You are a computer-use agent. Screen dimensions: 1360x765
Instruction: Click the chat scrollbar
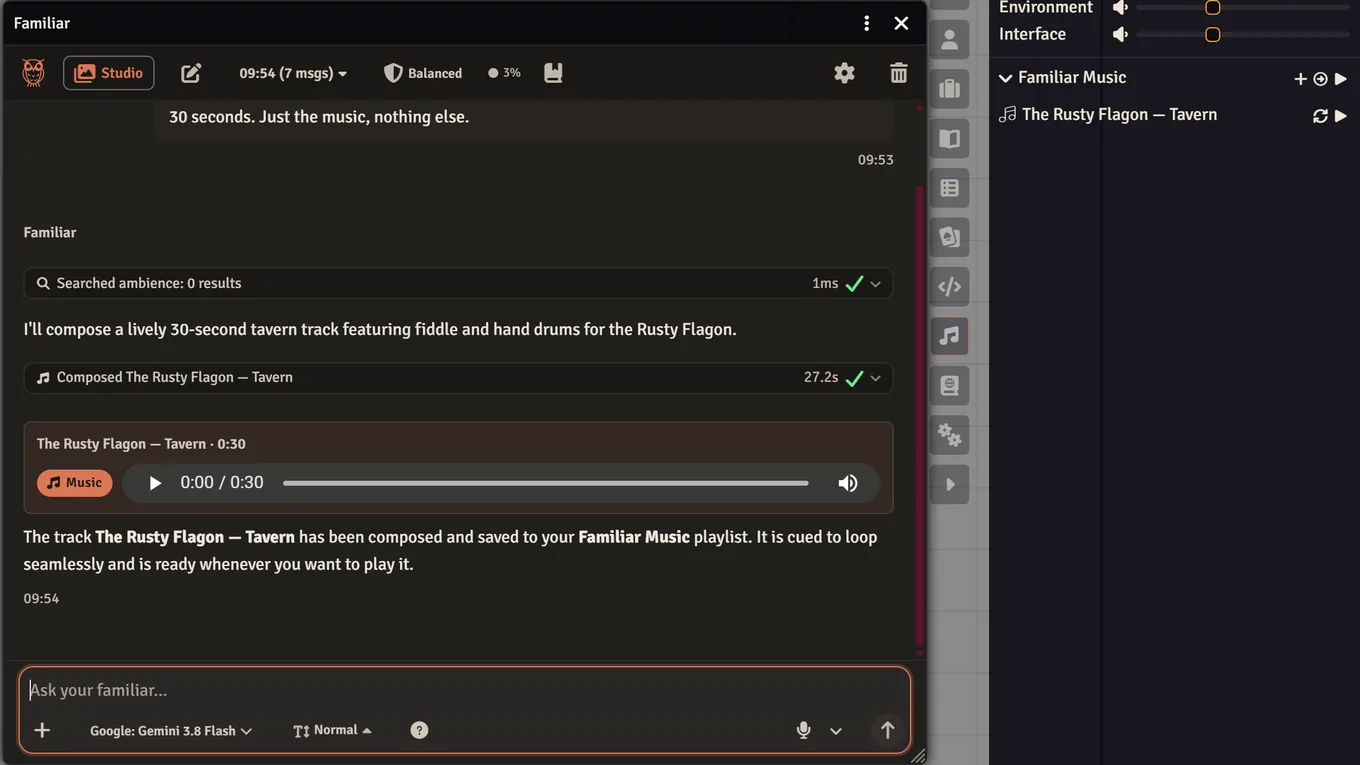[x=920, y=415]
